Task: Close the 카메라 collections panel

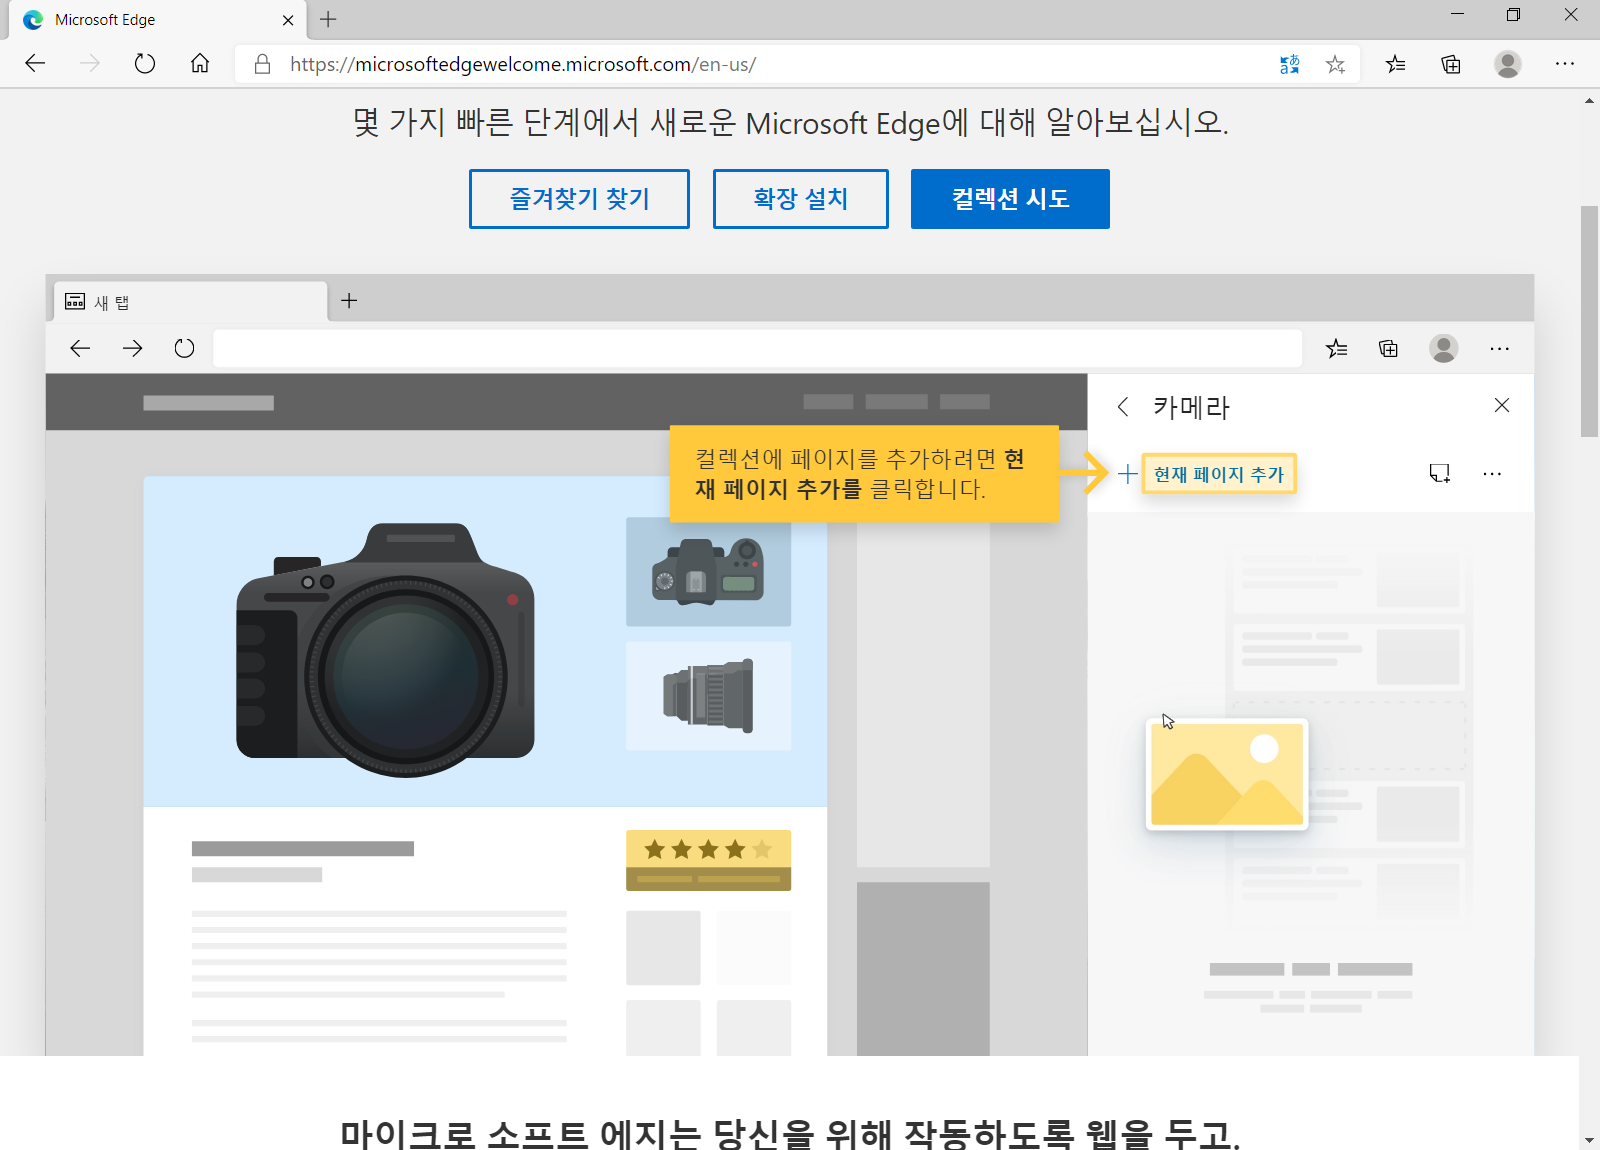Action: 1501,405
